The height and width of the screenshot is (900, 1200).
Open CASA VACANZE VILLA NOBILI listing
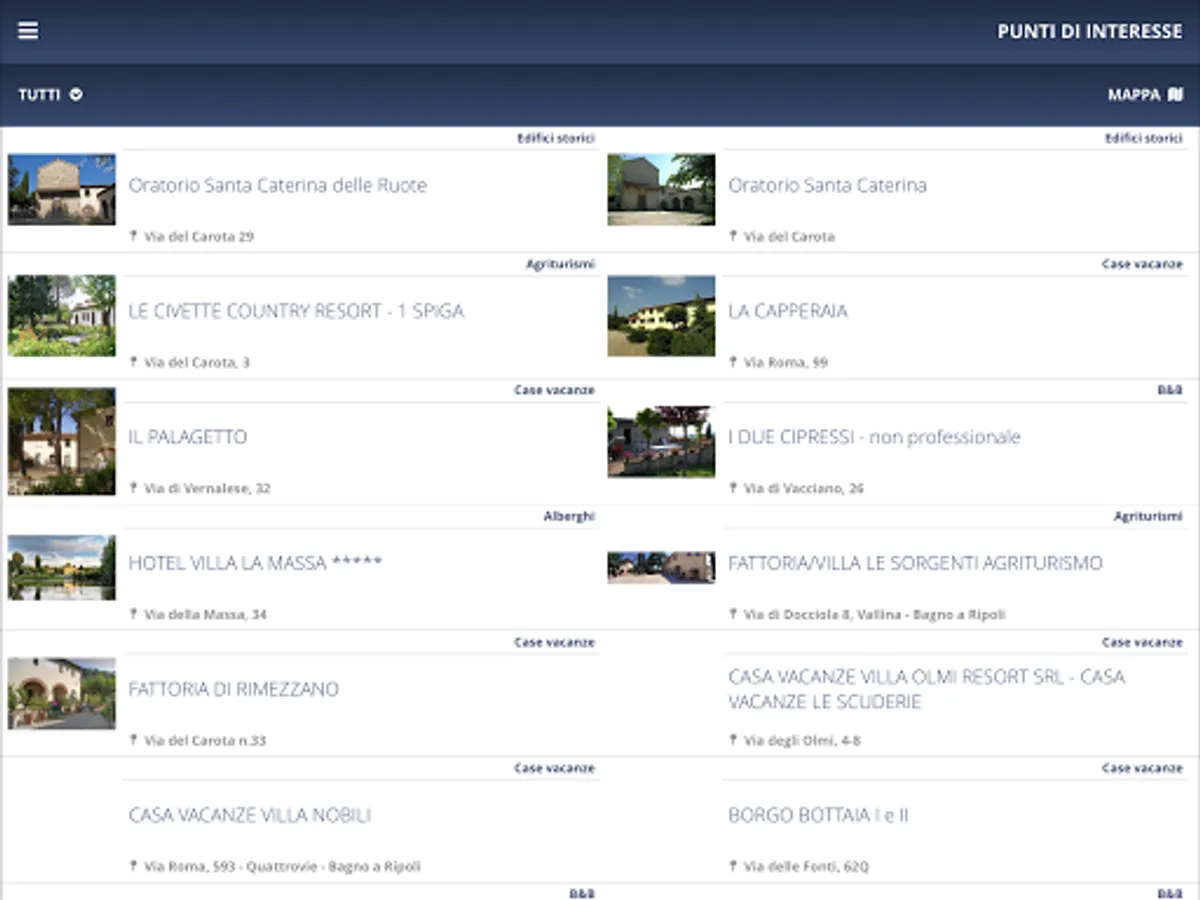[250, 815]
